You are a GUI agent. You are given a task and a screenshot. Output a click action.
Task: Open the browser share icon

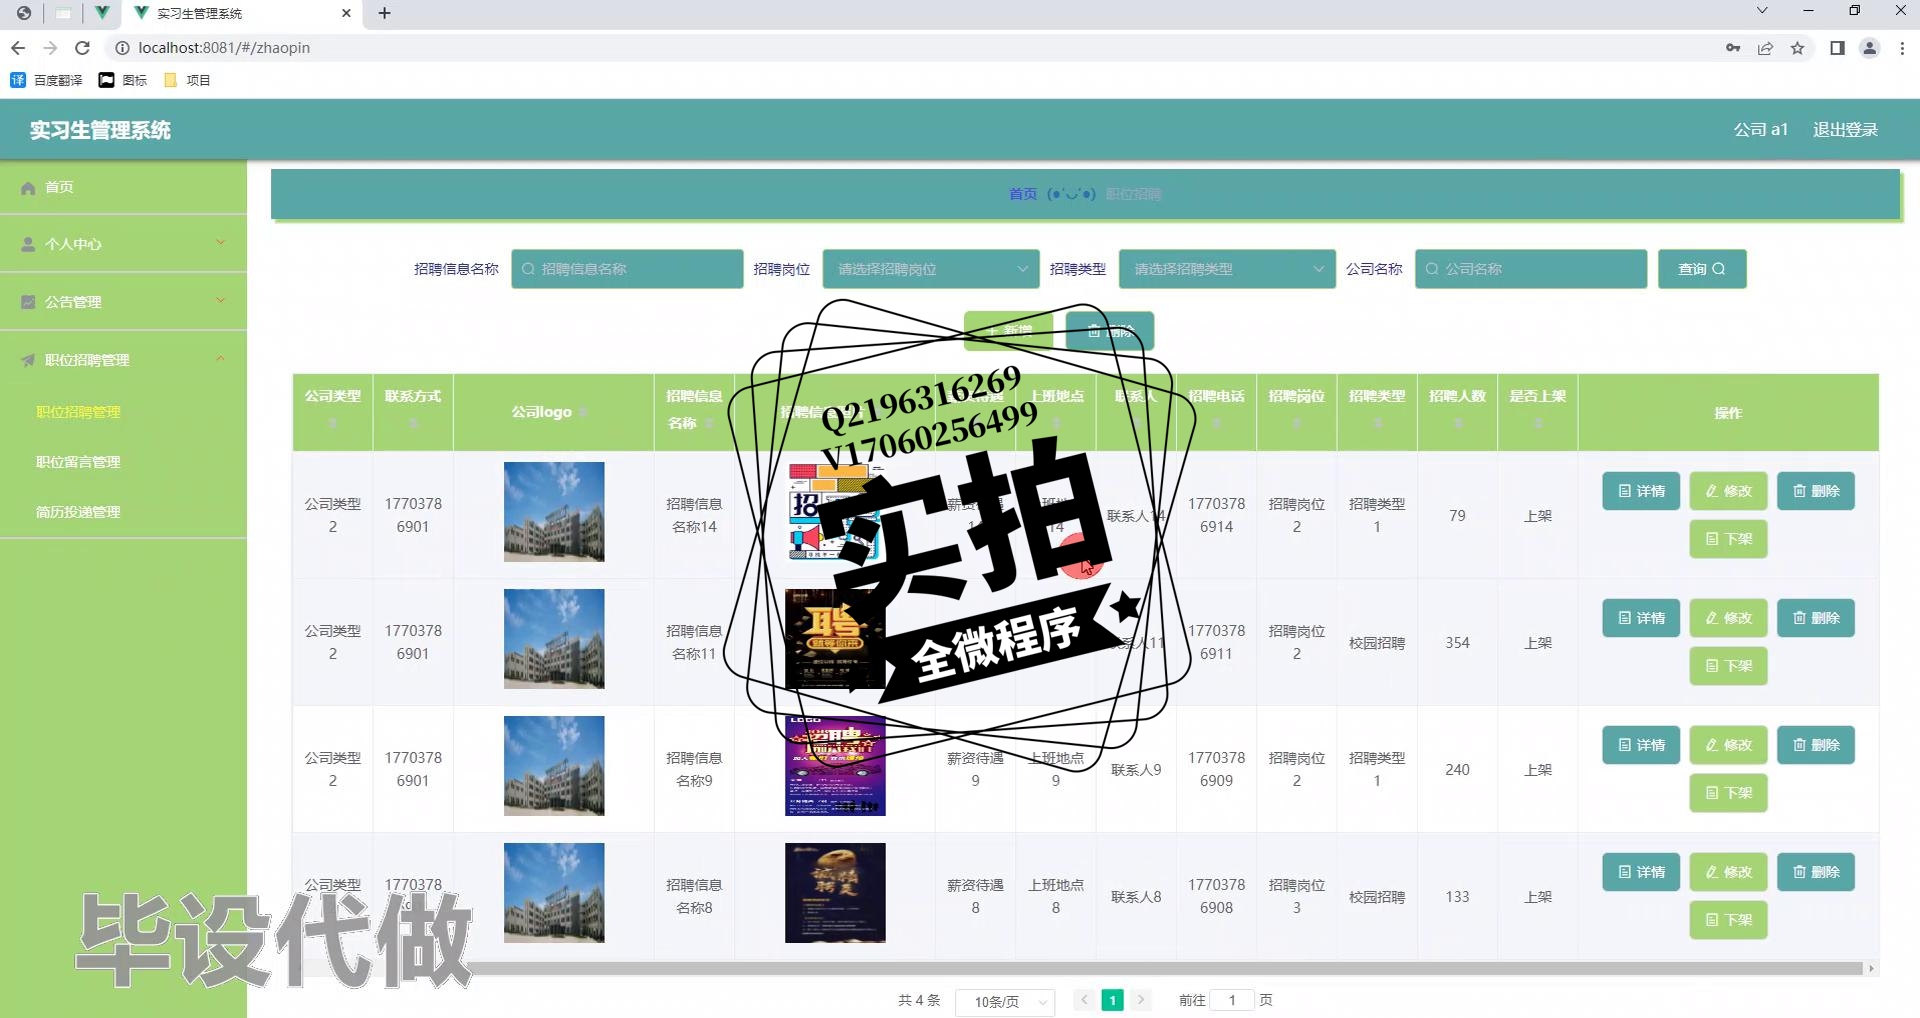coord(1765,48)
